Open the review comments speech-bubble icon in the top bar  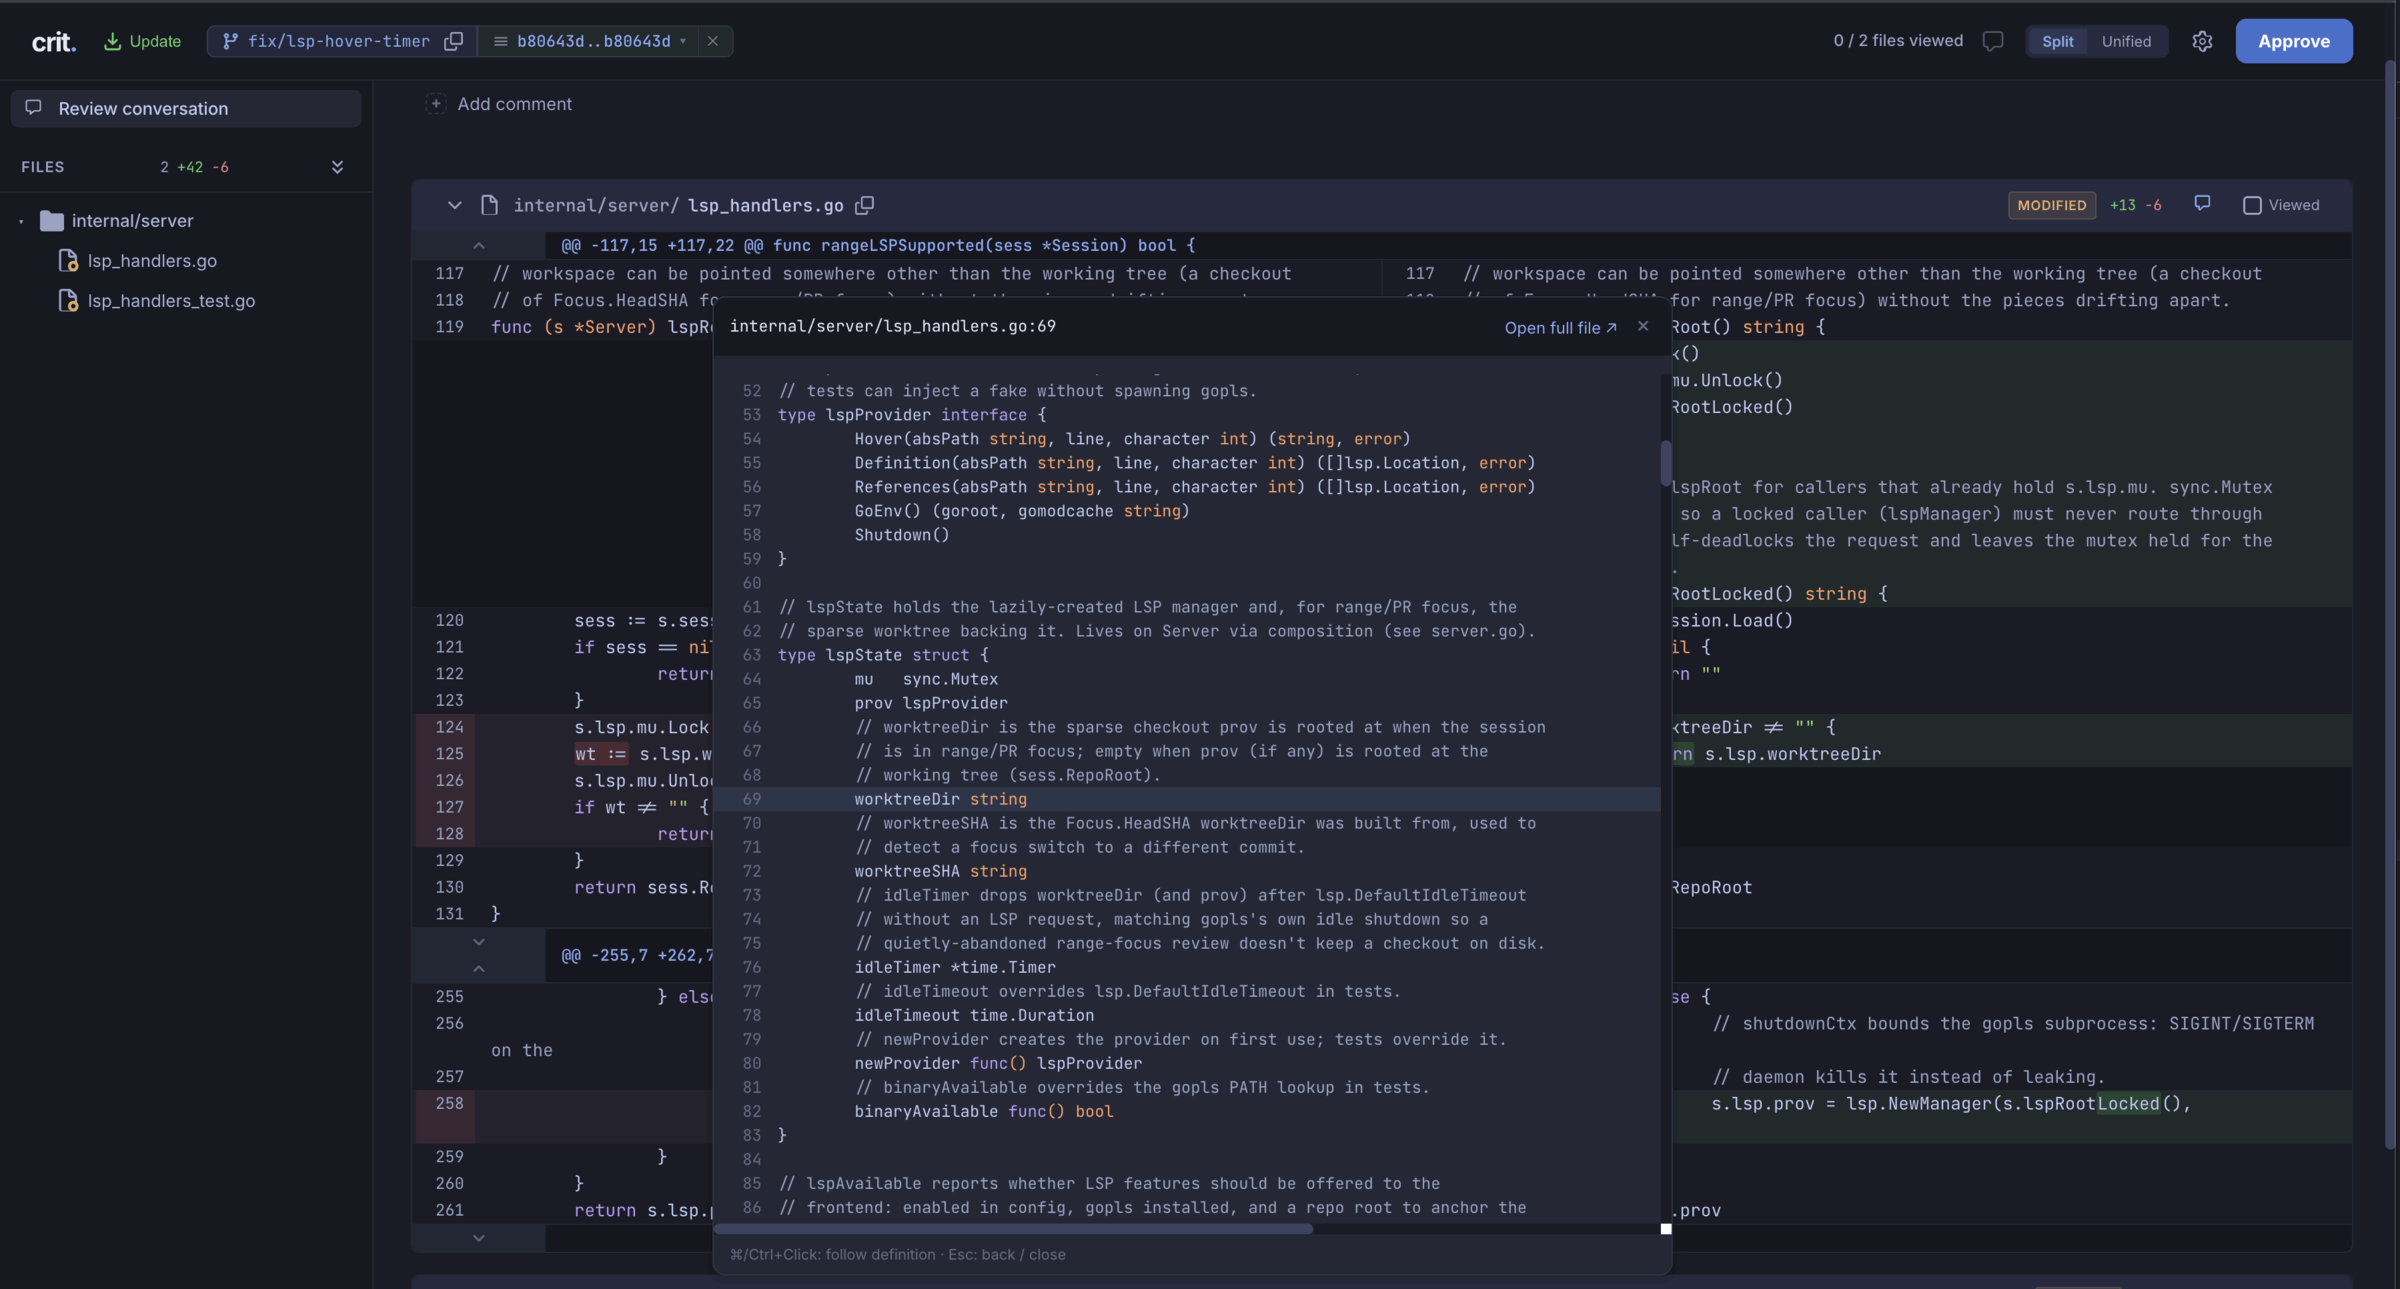pyautogui.click(x=1993, y=41)
